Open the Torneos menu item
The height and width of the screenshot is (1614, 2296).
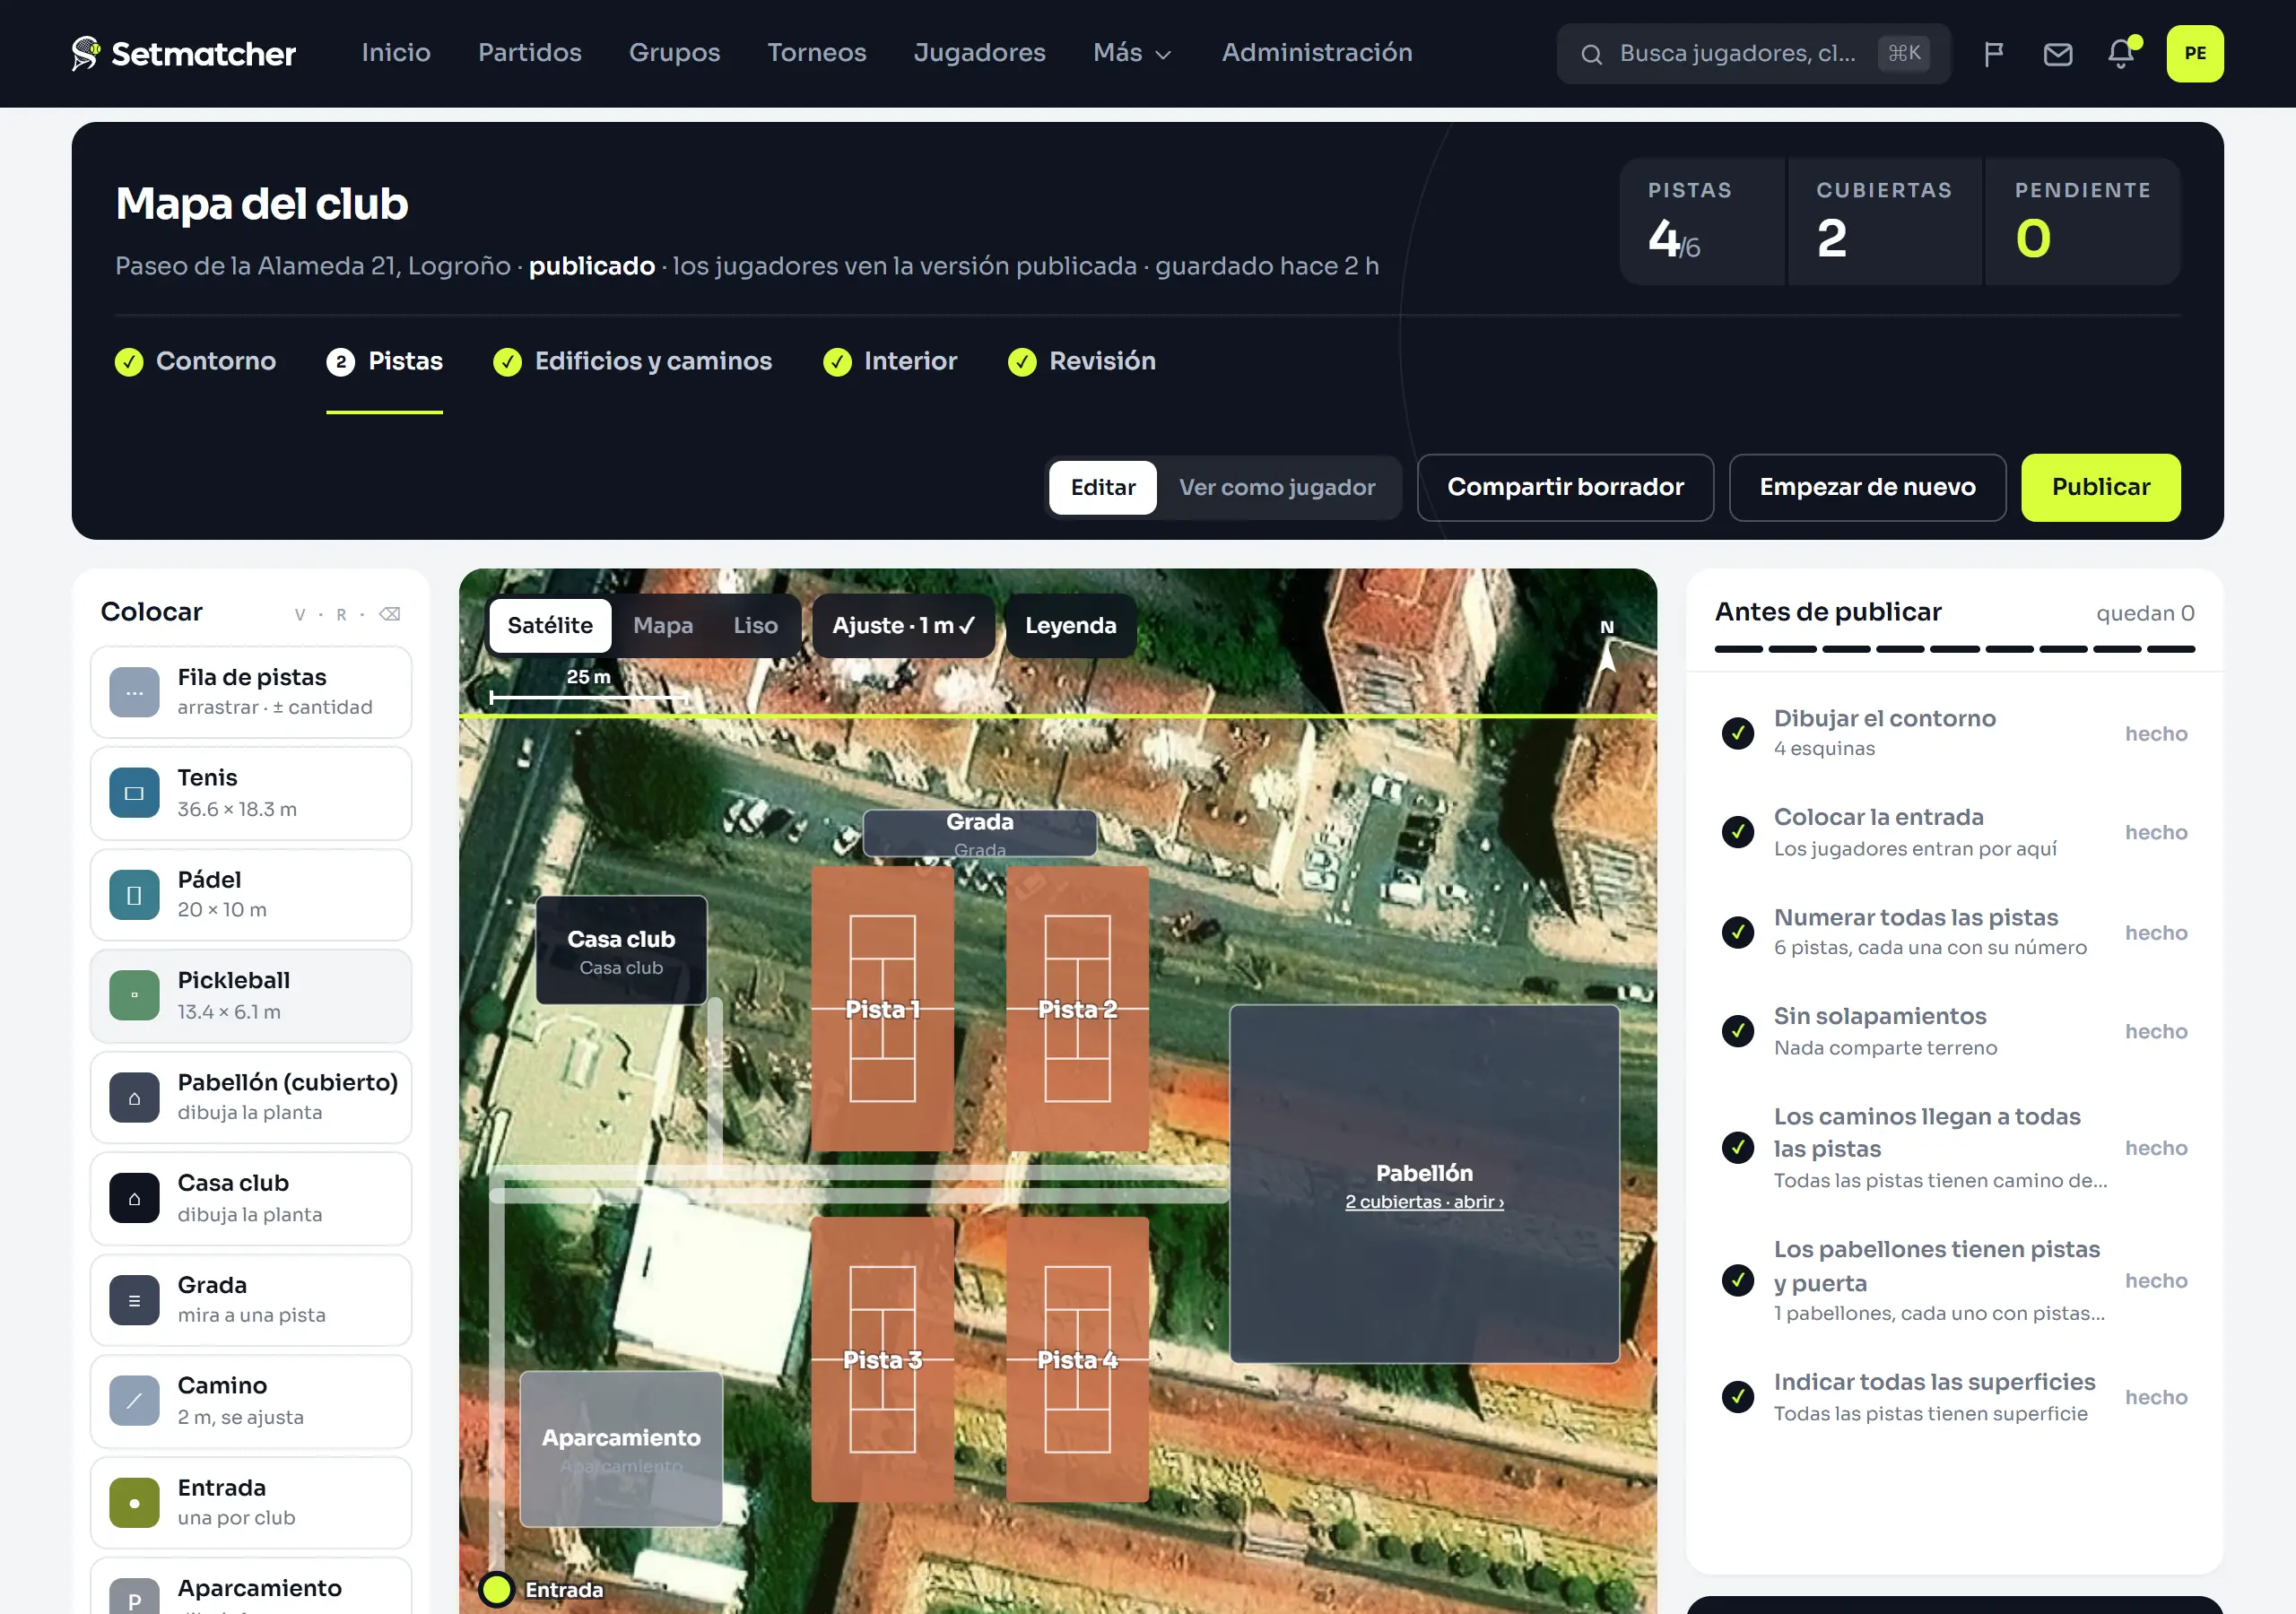click(x=816, y=53)
